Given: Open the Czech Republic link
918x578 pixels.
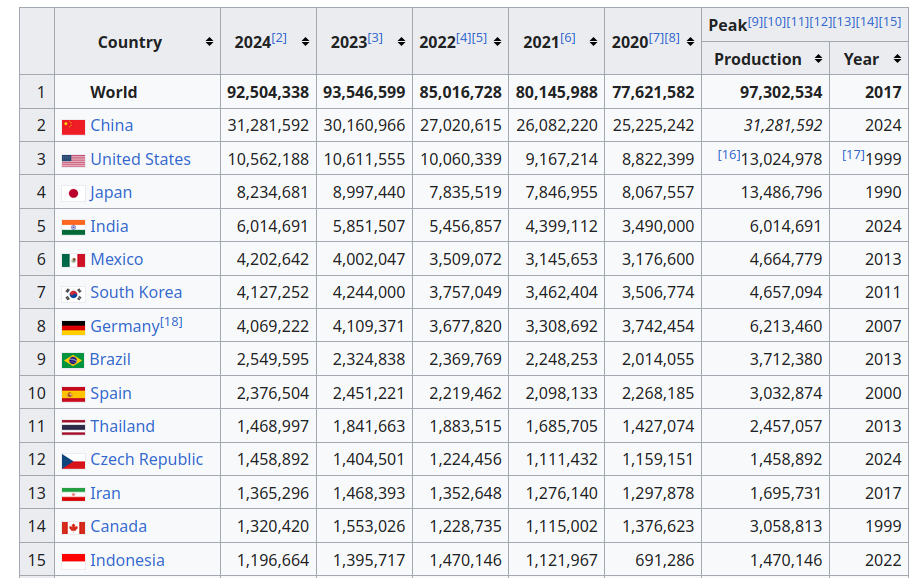Looking at the screenshot, I should click(x=146, y=460).
